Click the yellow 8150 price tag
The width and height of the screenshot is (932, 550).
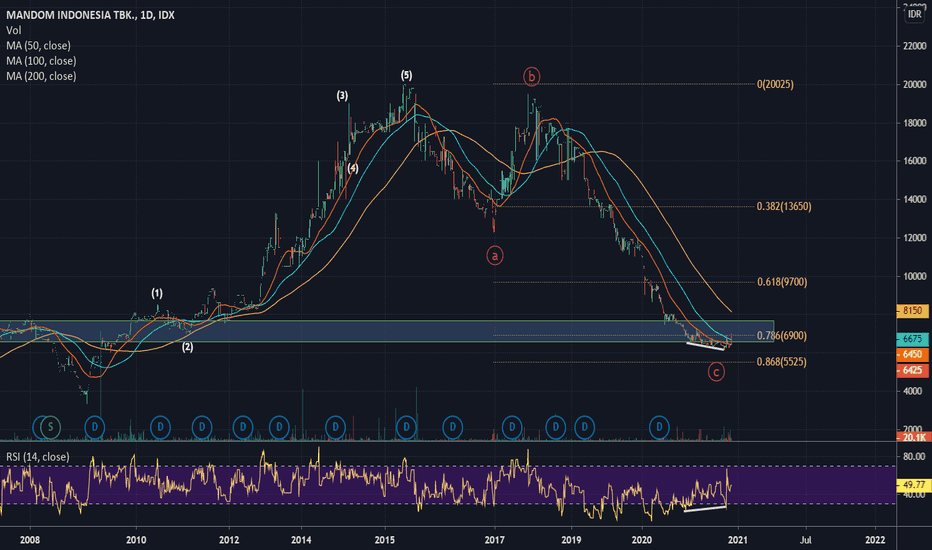coord(912,310)
